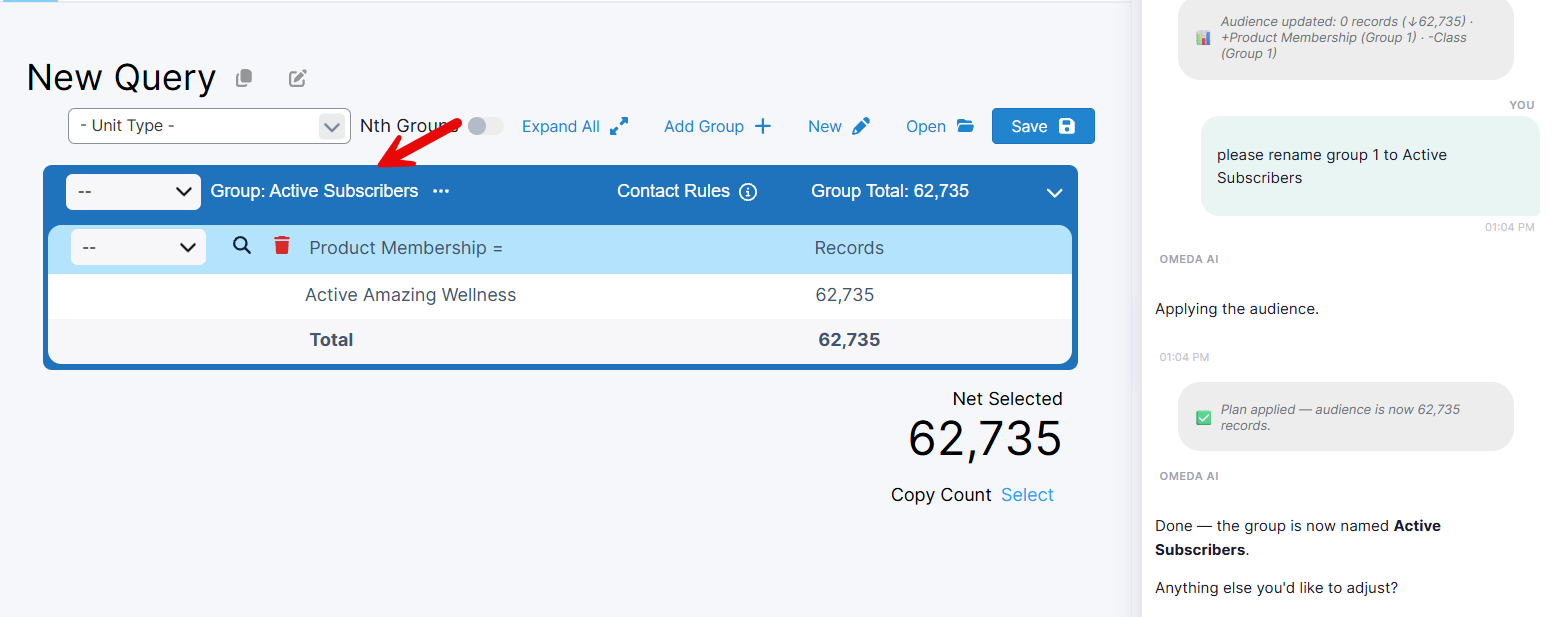Click the Group Total: 62,735 text
The width and height of the screenshot is (1552, 617).
tap(890, 191)
